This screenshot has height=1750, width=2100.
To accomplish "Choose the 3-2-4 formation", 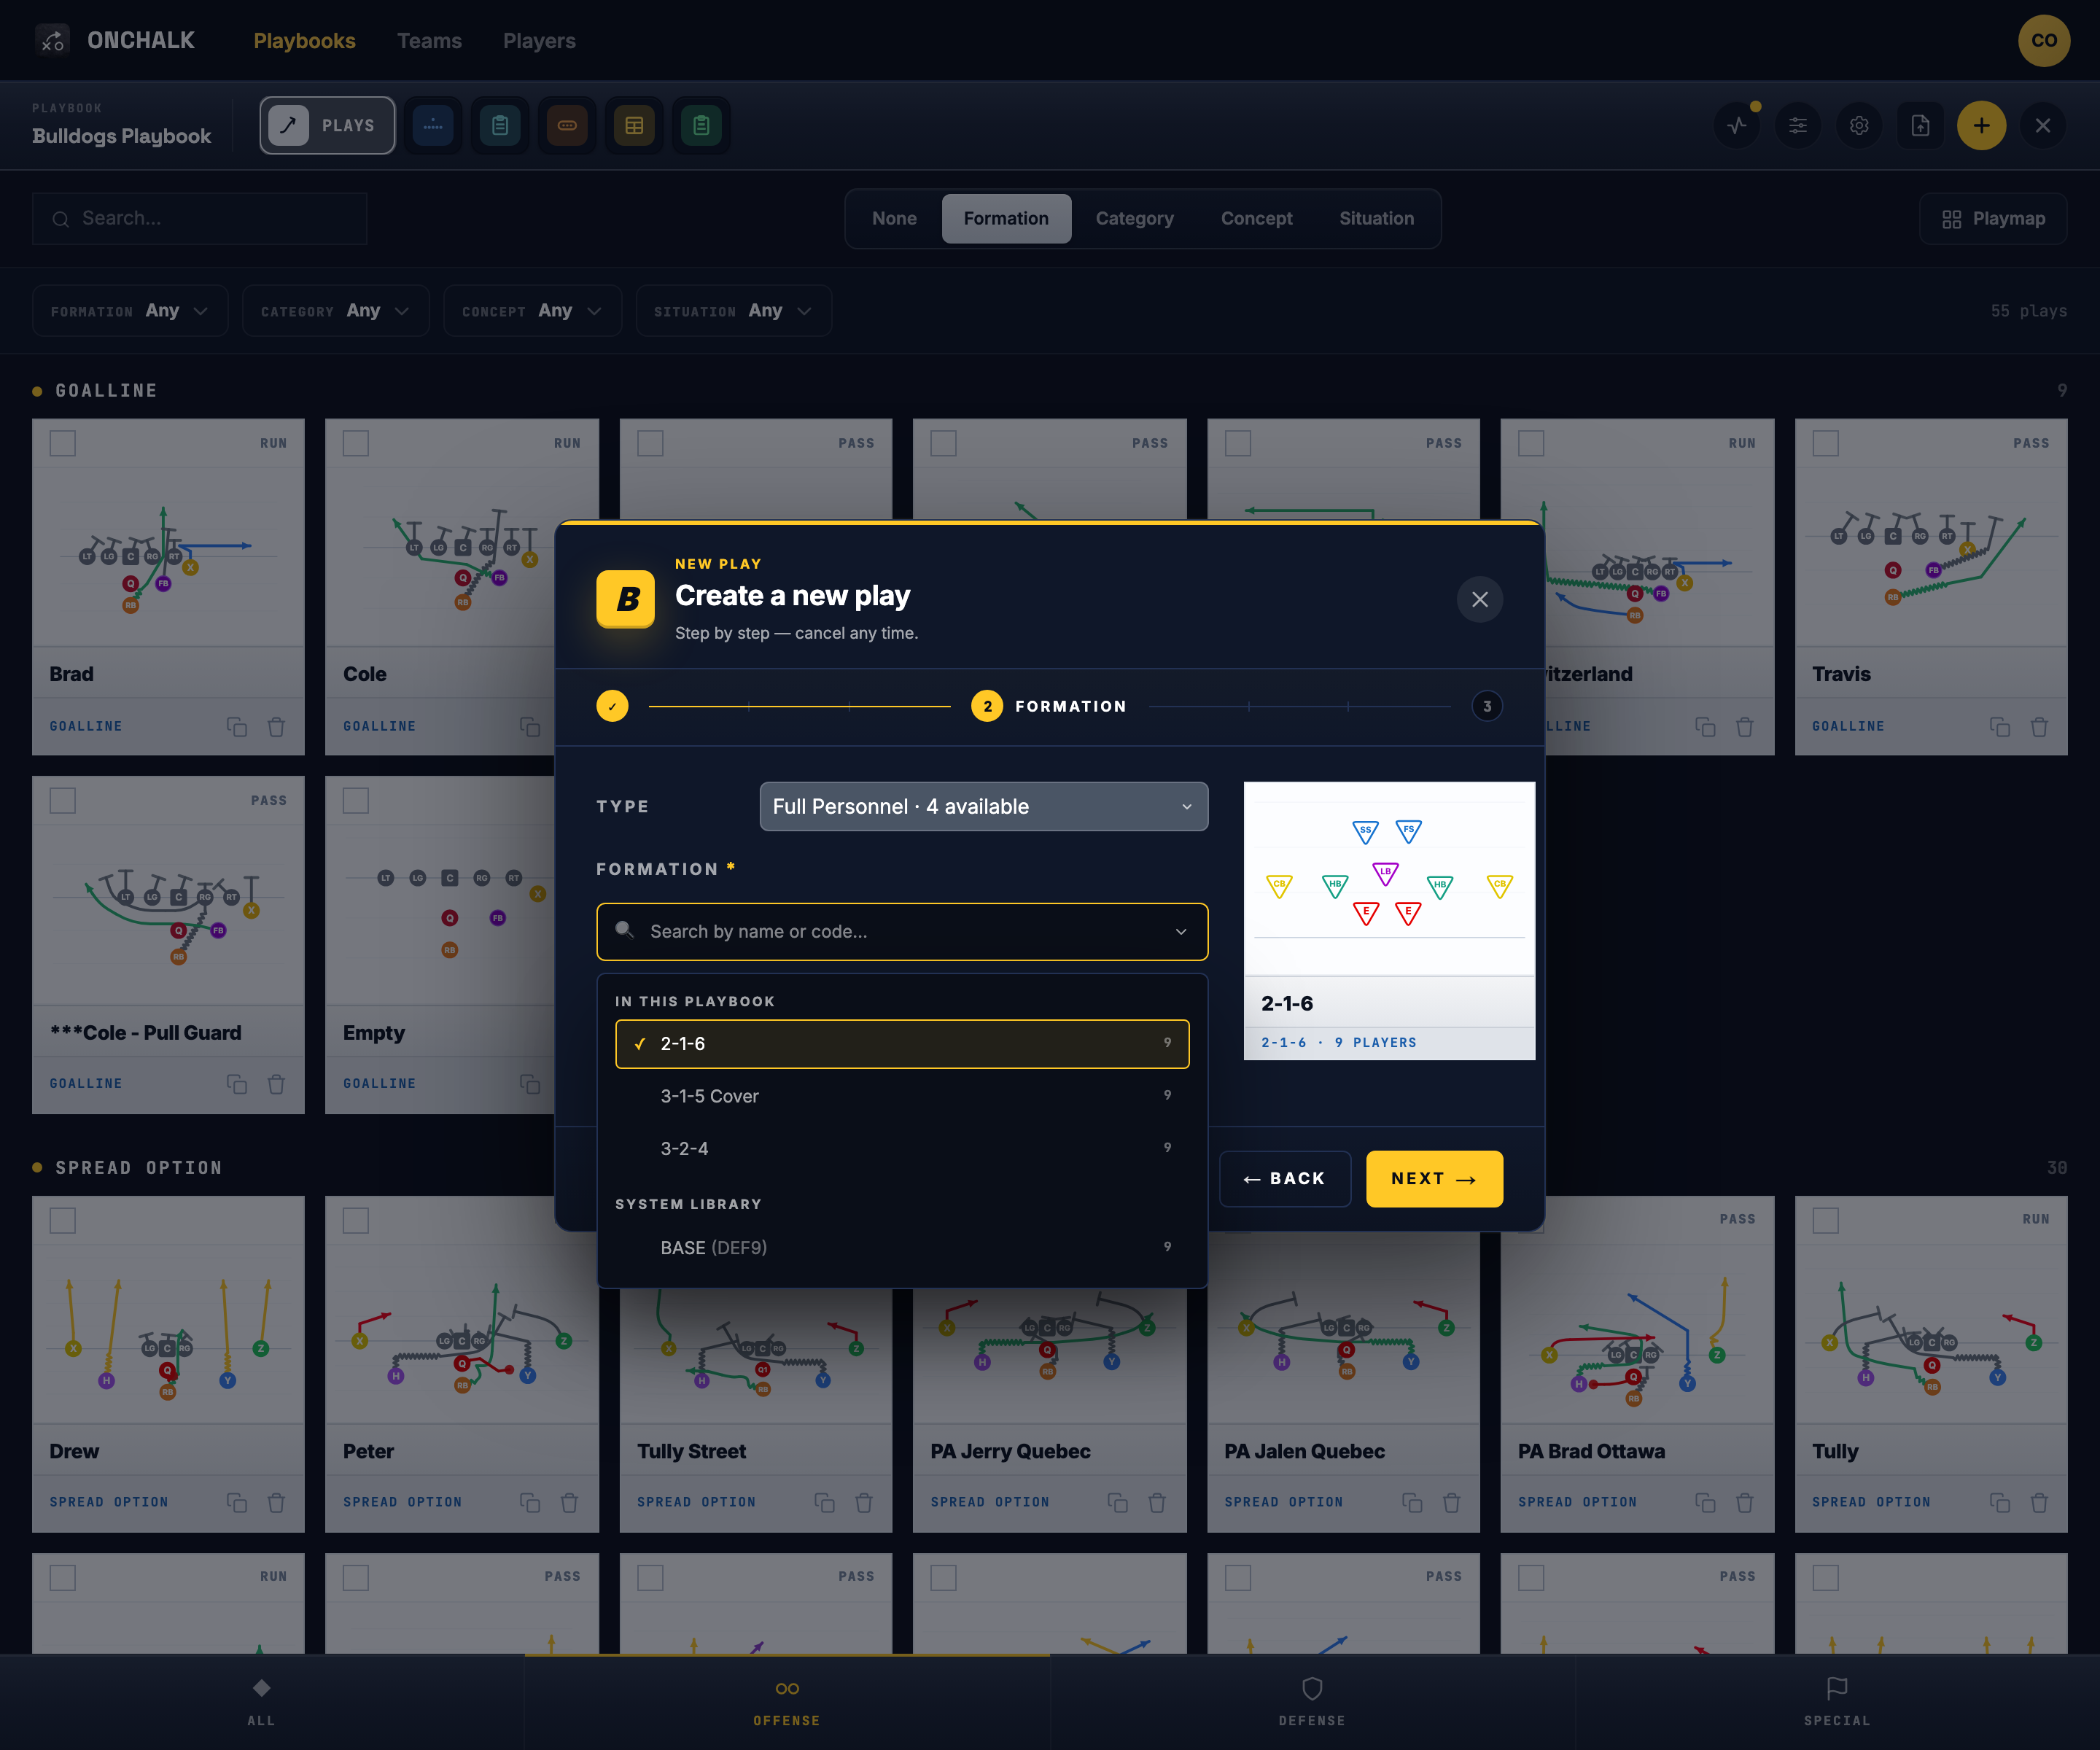I will (x=902, y=1148).
